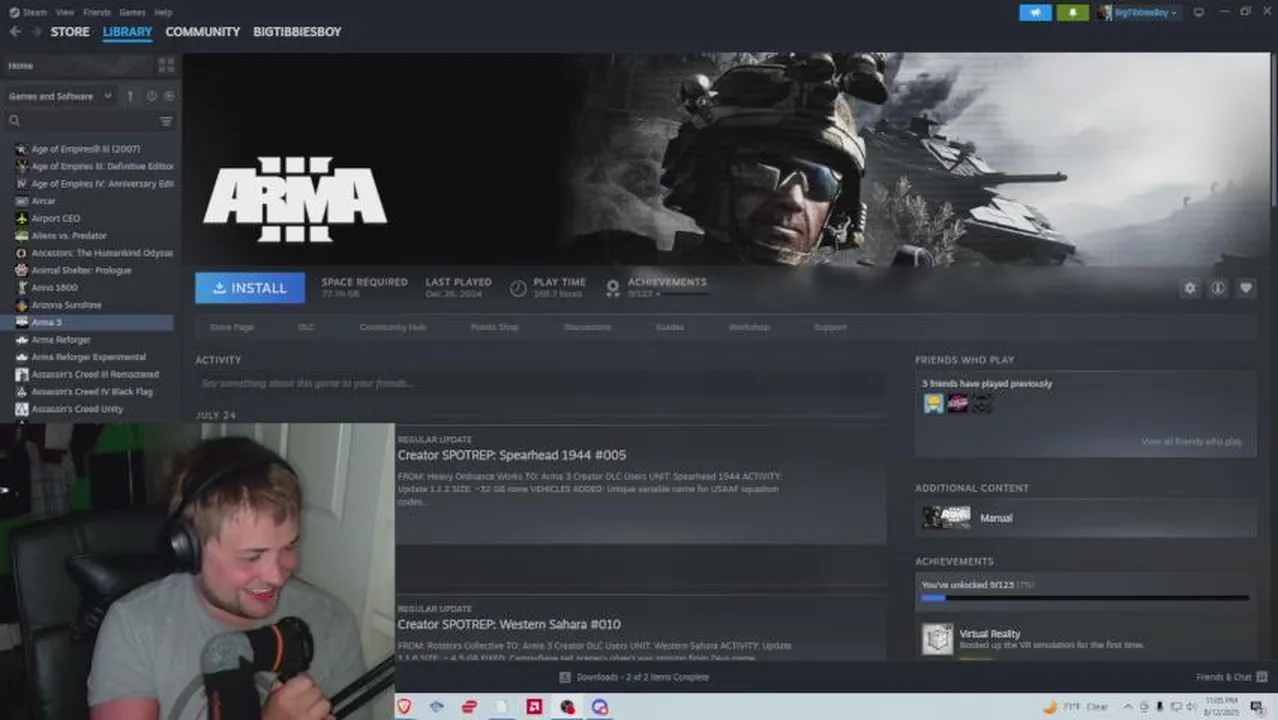The height and width of the screenshot is (720, 1278).
Task: Open the BIGTIBBIESBOY profile tab
Action: (x=297, y=32)
